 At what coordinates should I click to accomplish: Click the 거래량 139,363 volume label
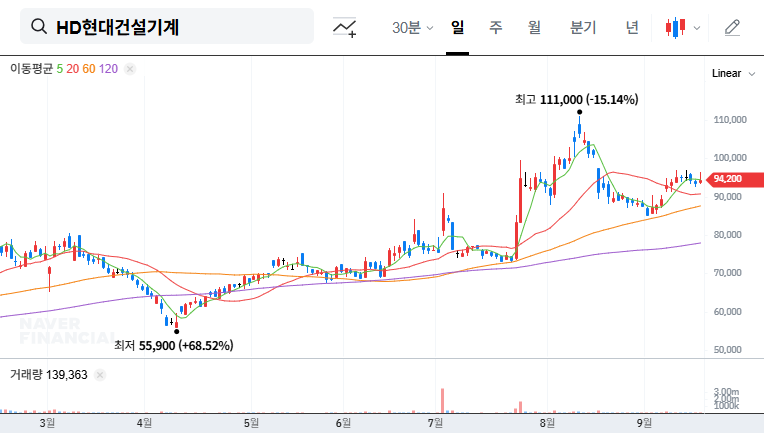49,375
